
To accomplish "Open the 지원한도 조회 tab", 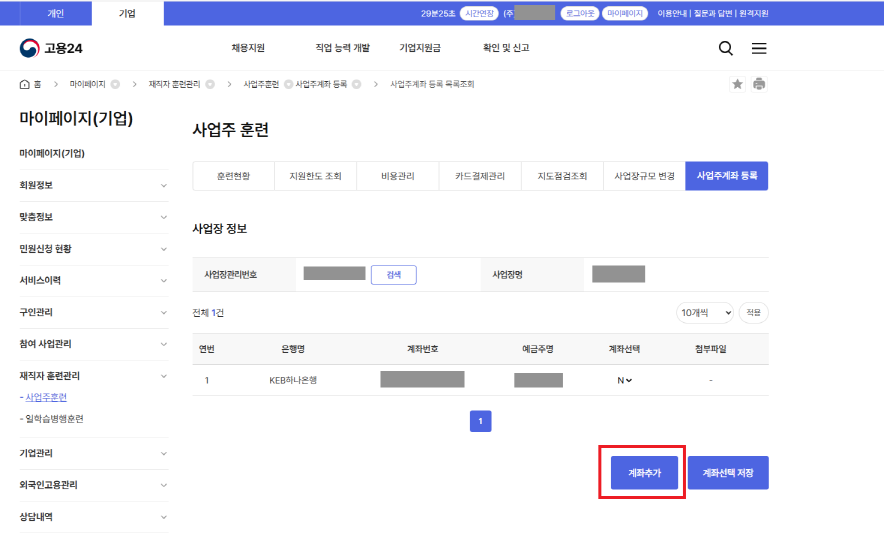I will (315, 176).
